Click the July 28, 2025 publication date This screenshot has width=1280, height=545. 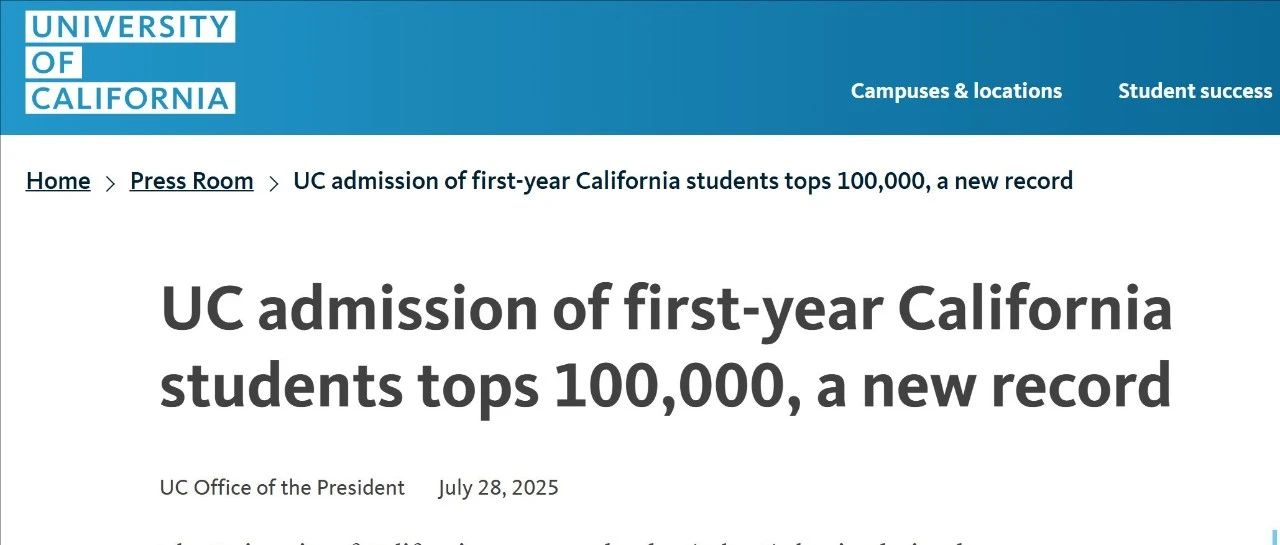click(498, 488)
